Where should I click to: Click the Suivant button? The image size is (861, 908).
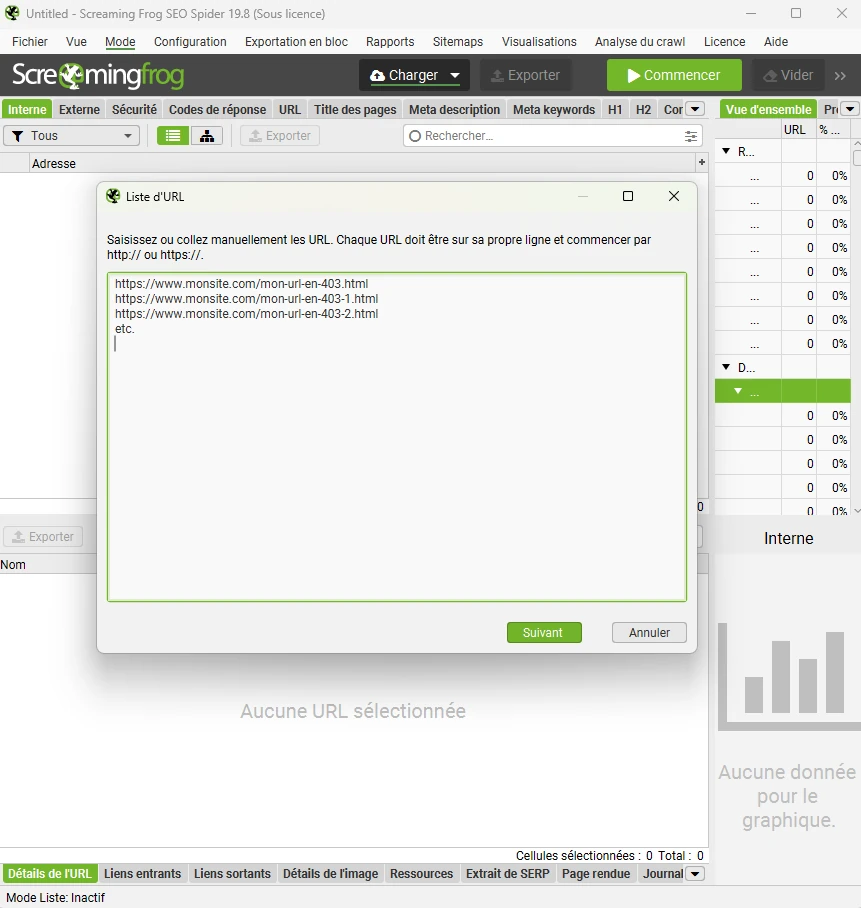544,632
